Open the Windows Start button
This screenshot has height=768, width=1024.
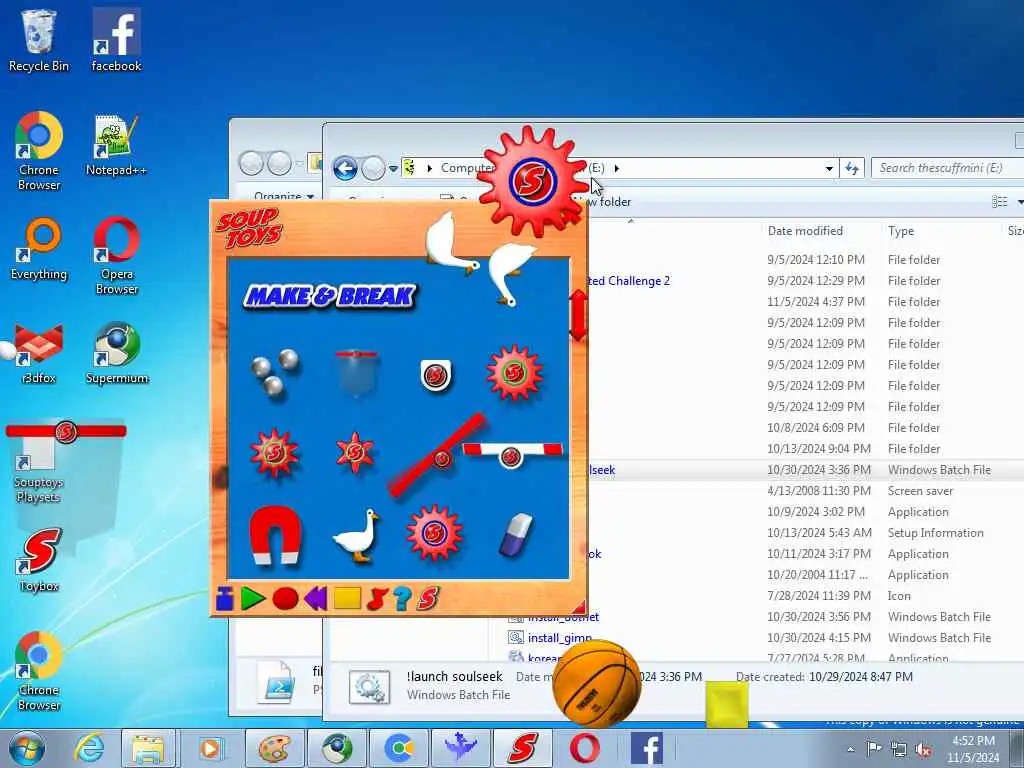click(x=26, y=748)
